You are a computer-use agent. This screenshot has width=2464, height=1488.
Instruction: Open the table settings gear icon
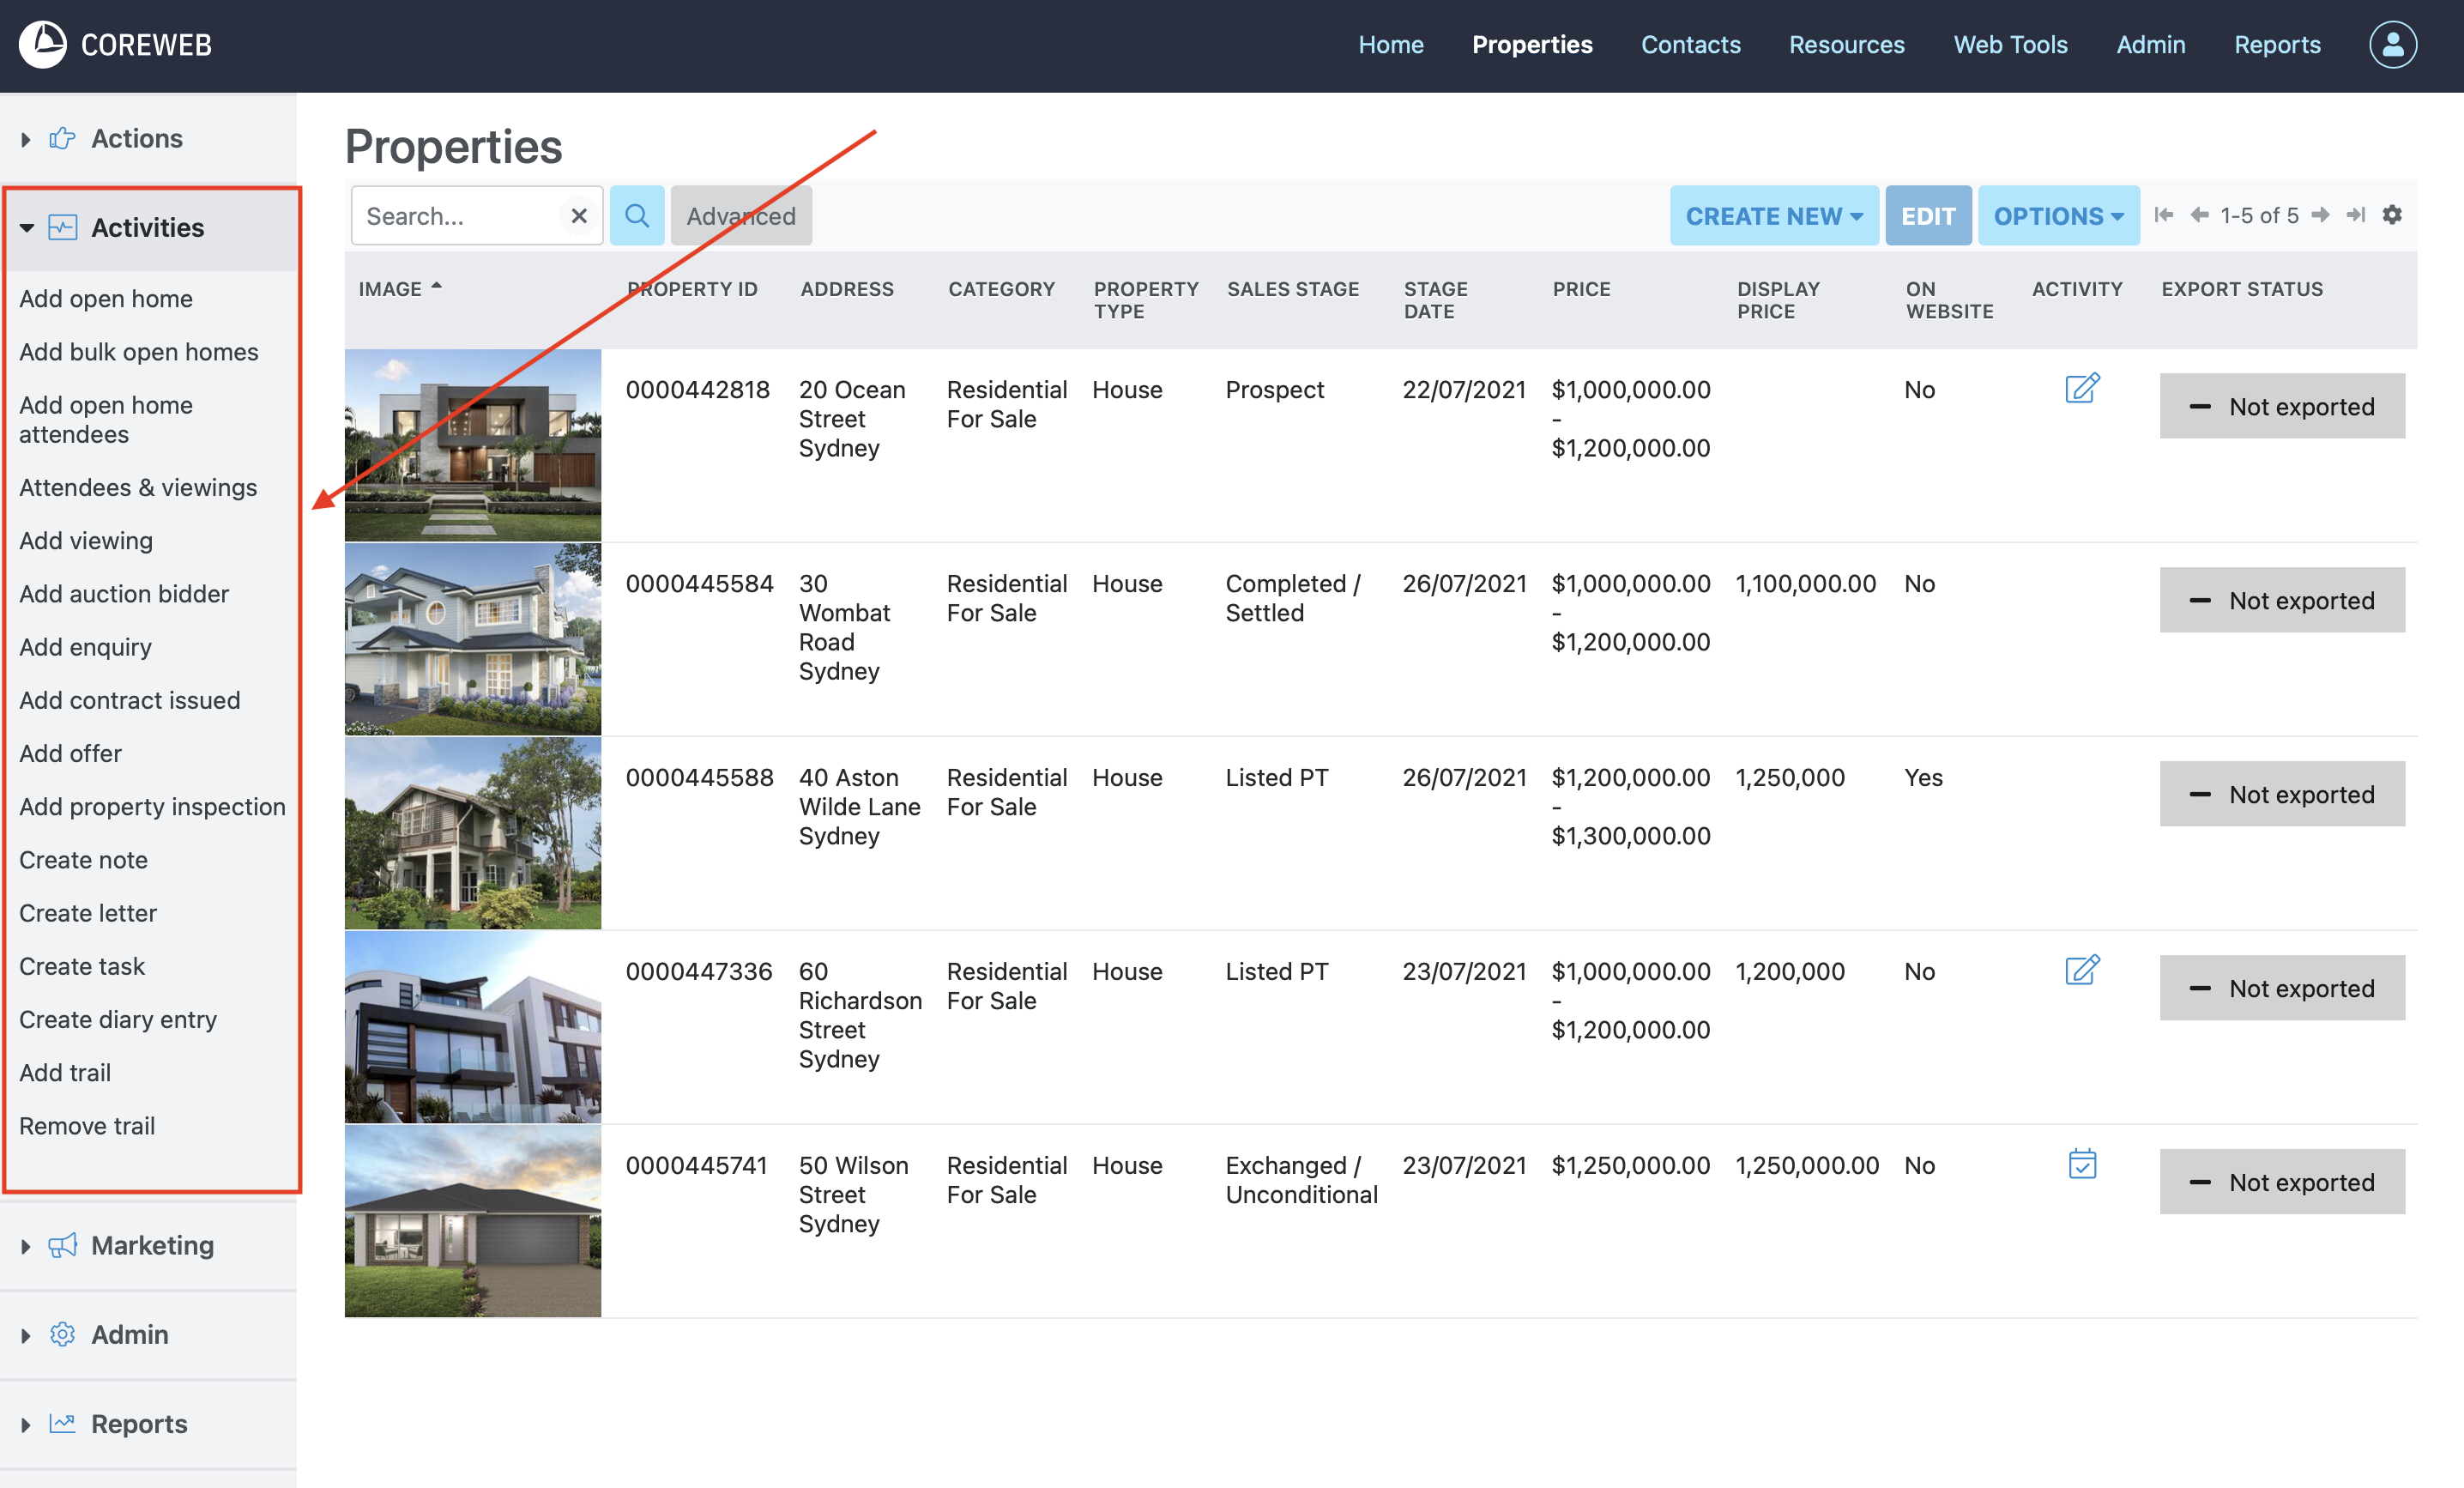point(2392,215)
